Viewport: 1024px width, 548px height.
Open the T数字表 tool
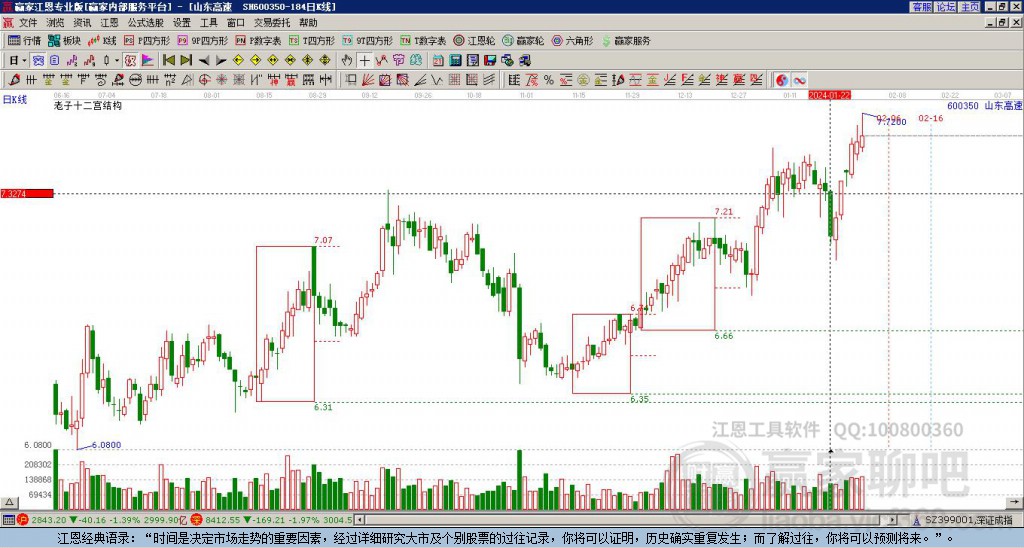[x=423, y=40]
